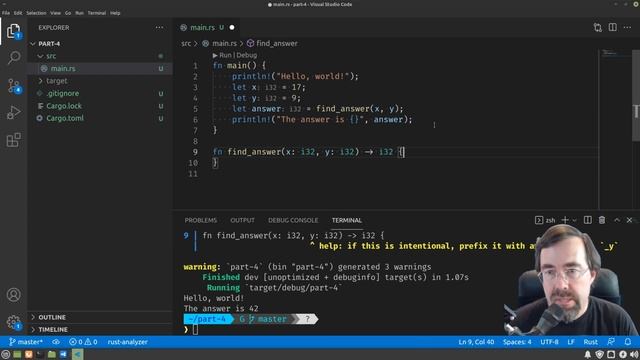Screen dimensions: 640x360
Task: Click Debug code lens above main
Action: point(247,55)
